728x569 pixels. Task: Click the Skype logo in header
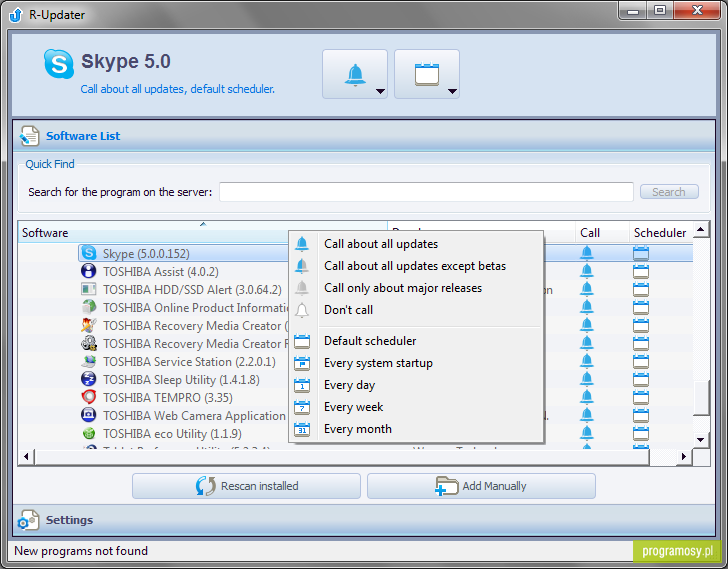[x=58, y=64]
